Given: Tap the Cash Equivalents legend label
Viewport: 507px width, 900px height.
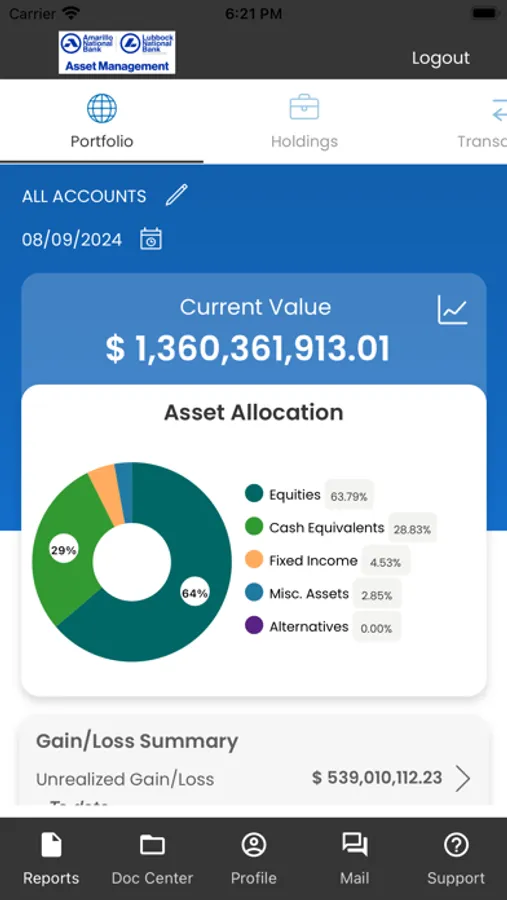Looking at the screenshot, I should point(327,528).
